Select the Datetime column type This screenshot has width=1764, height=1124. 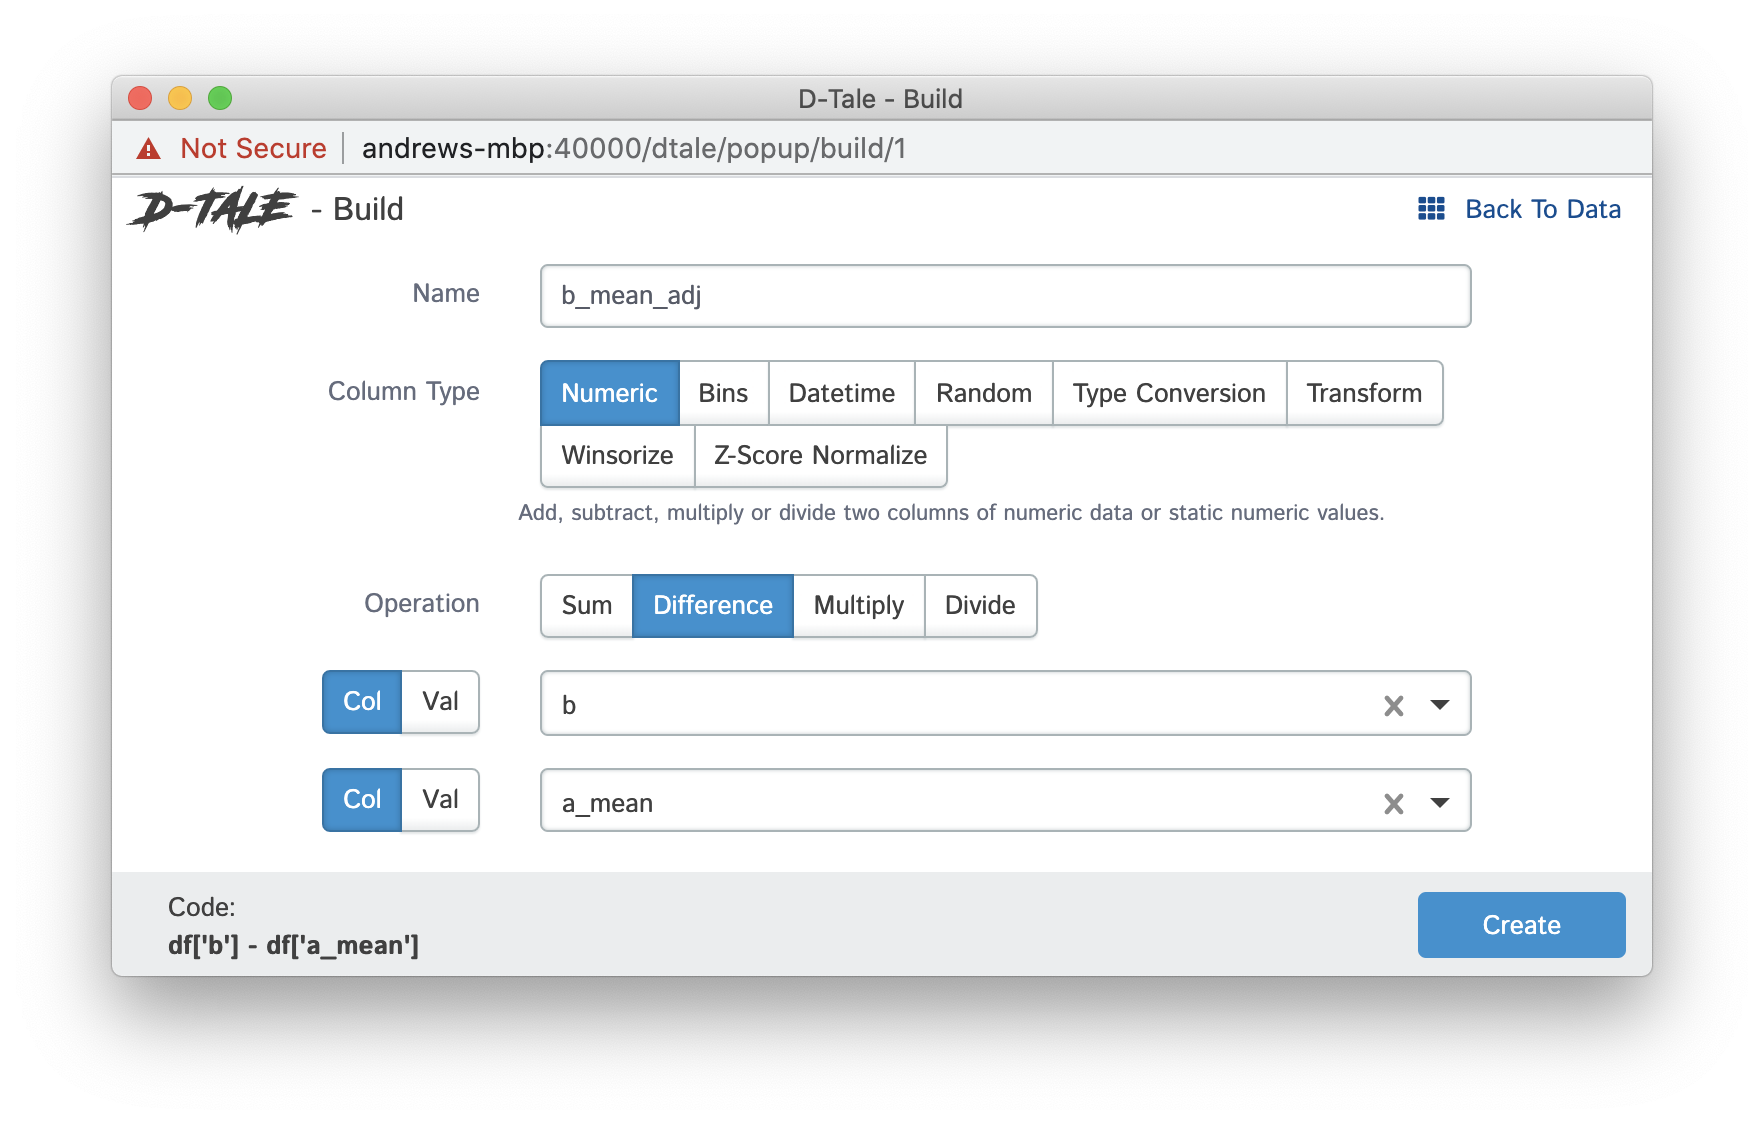pos(842,393)
